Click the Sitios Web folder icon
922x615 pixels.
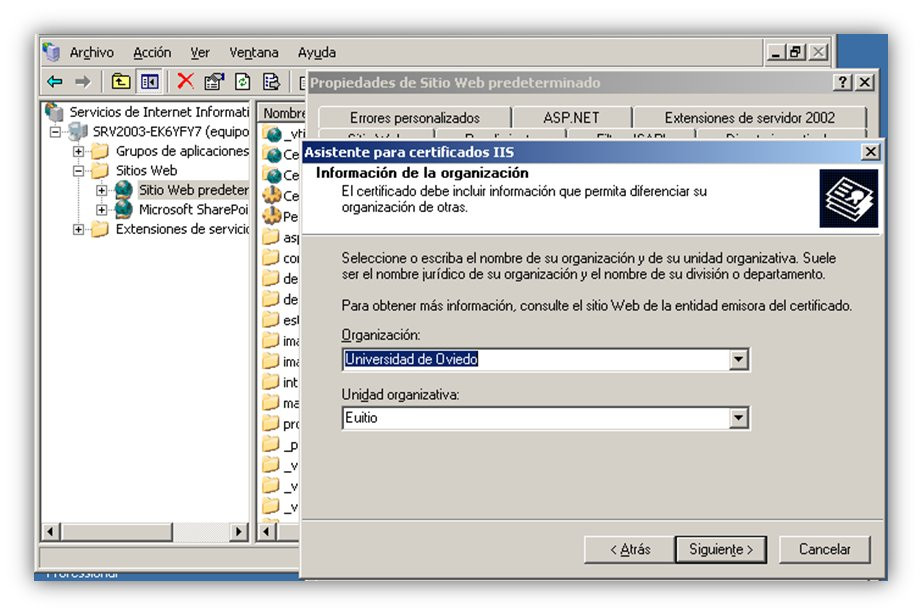pyautogui.click(x=100, y=171)
